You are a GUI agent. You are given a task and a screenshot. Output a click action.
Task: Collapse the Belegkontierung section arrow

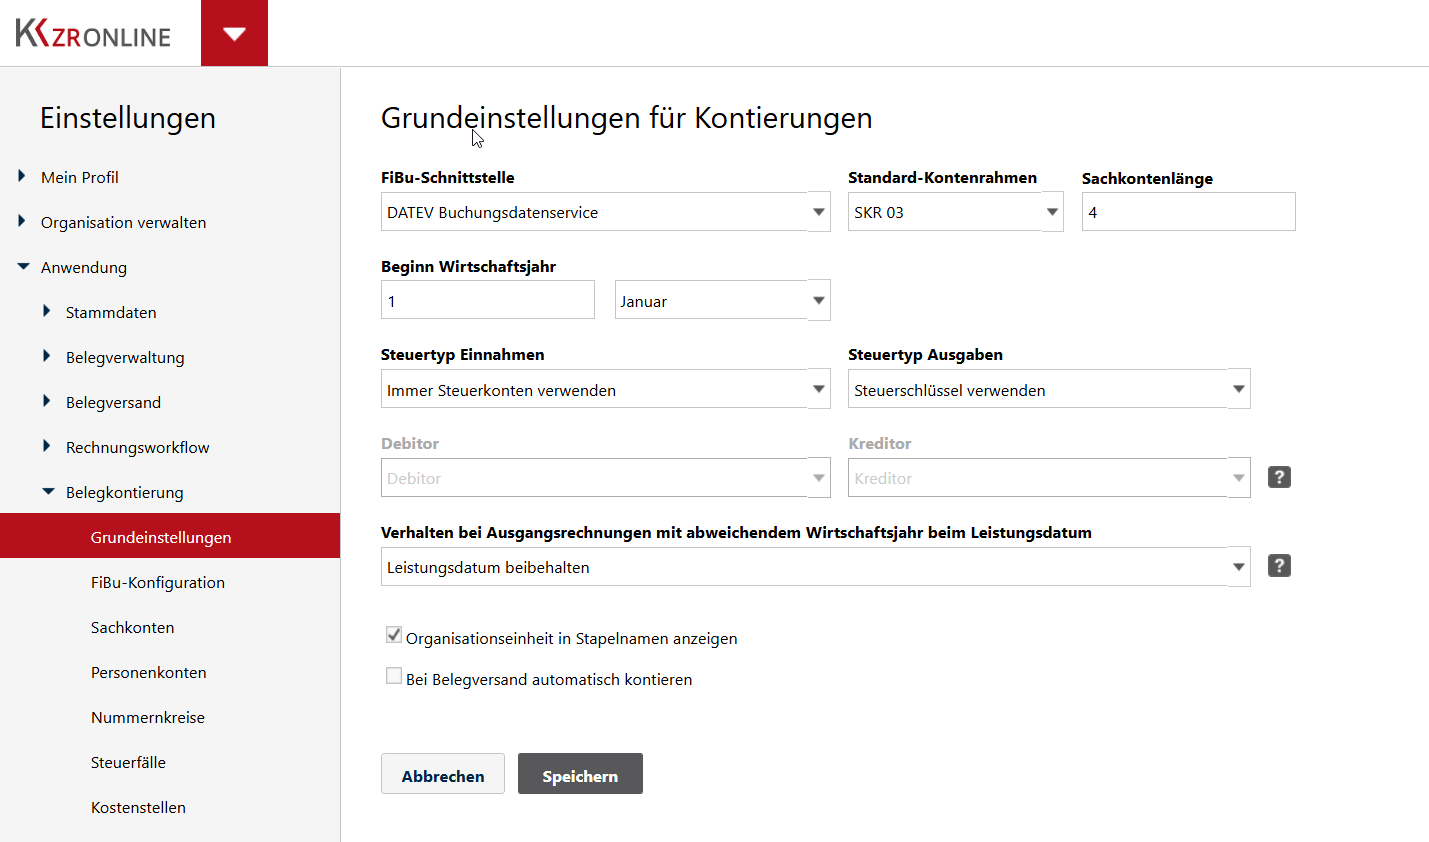click(48, 492)
